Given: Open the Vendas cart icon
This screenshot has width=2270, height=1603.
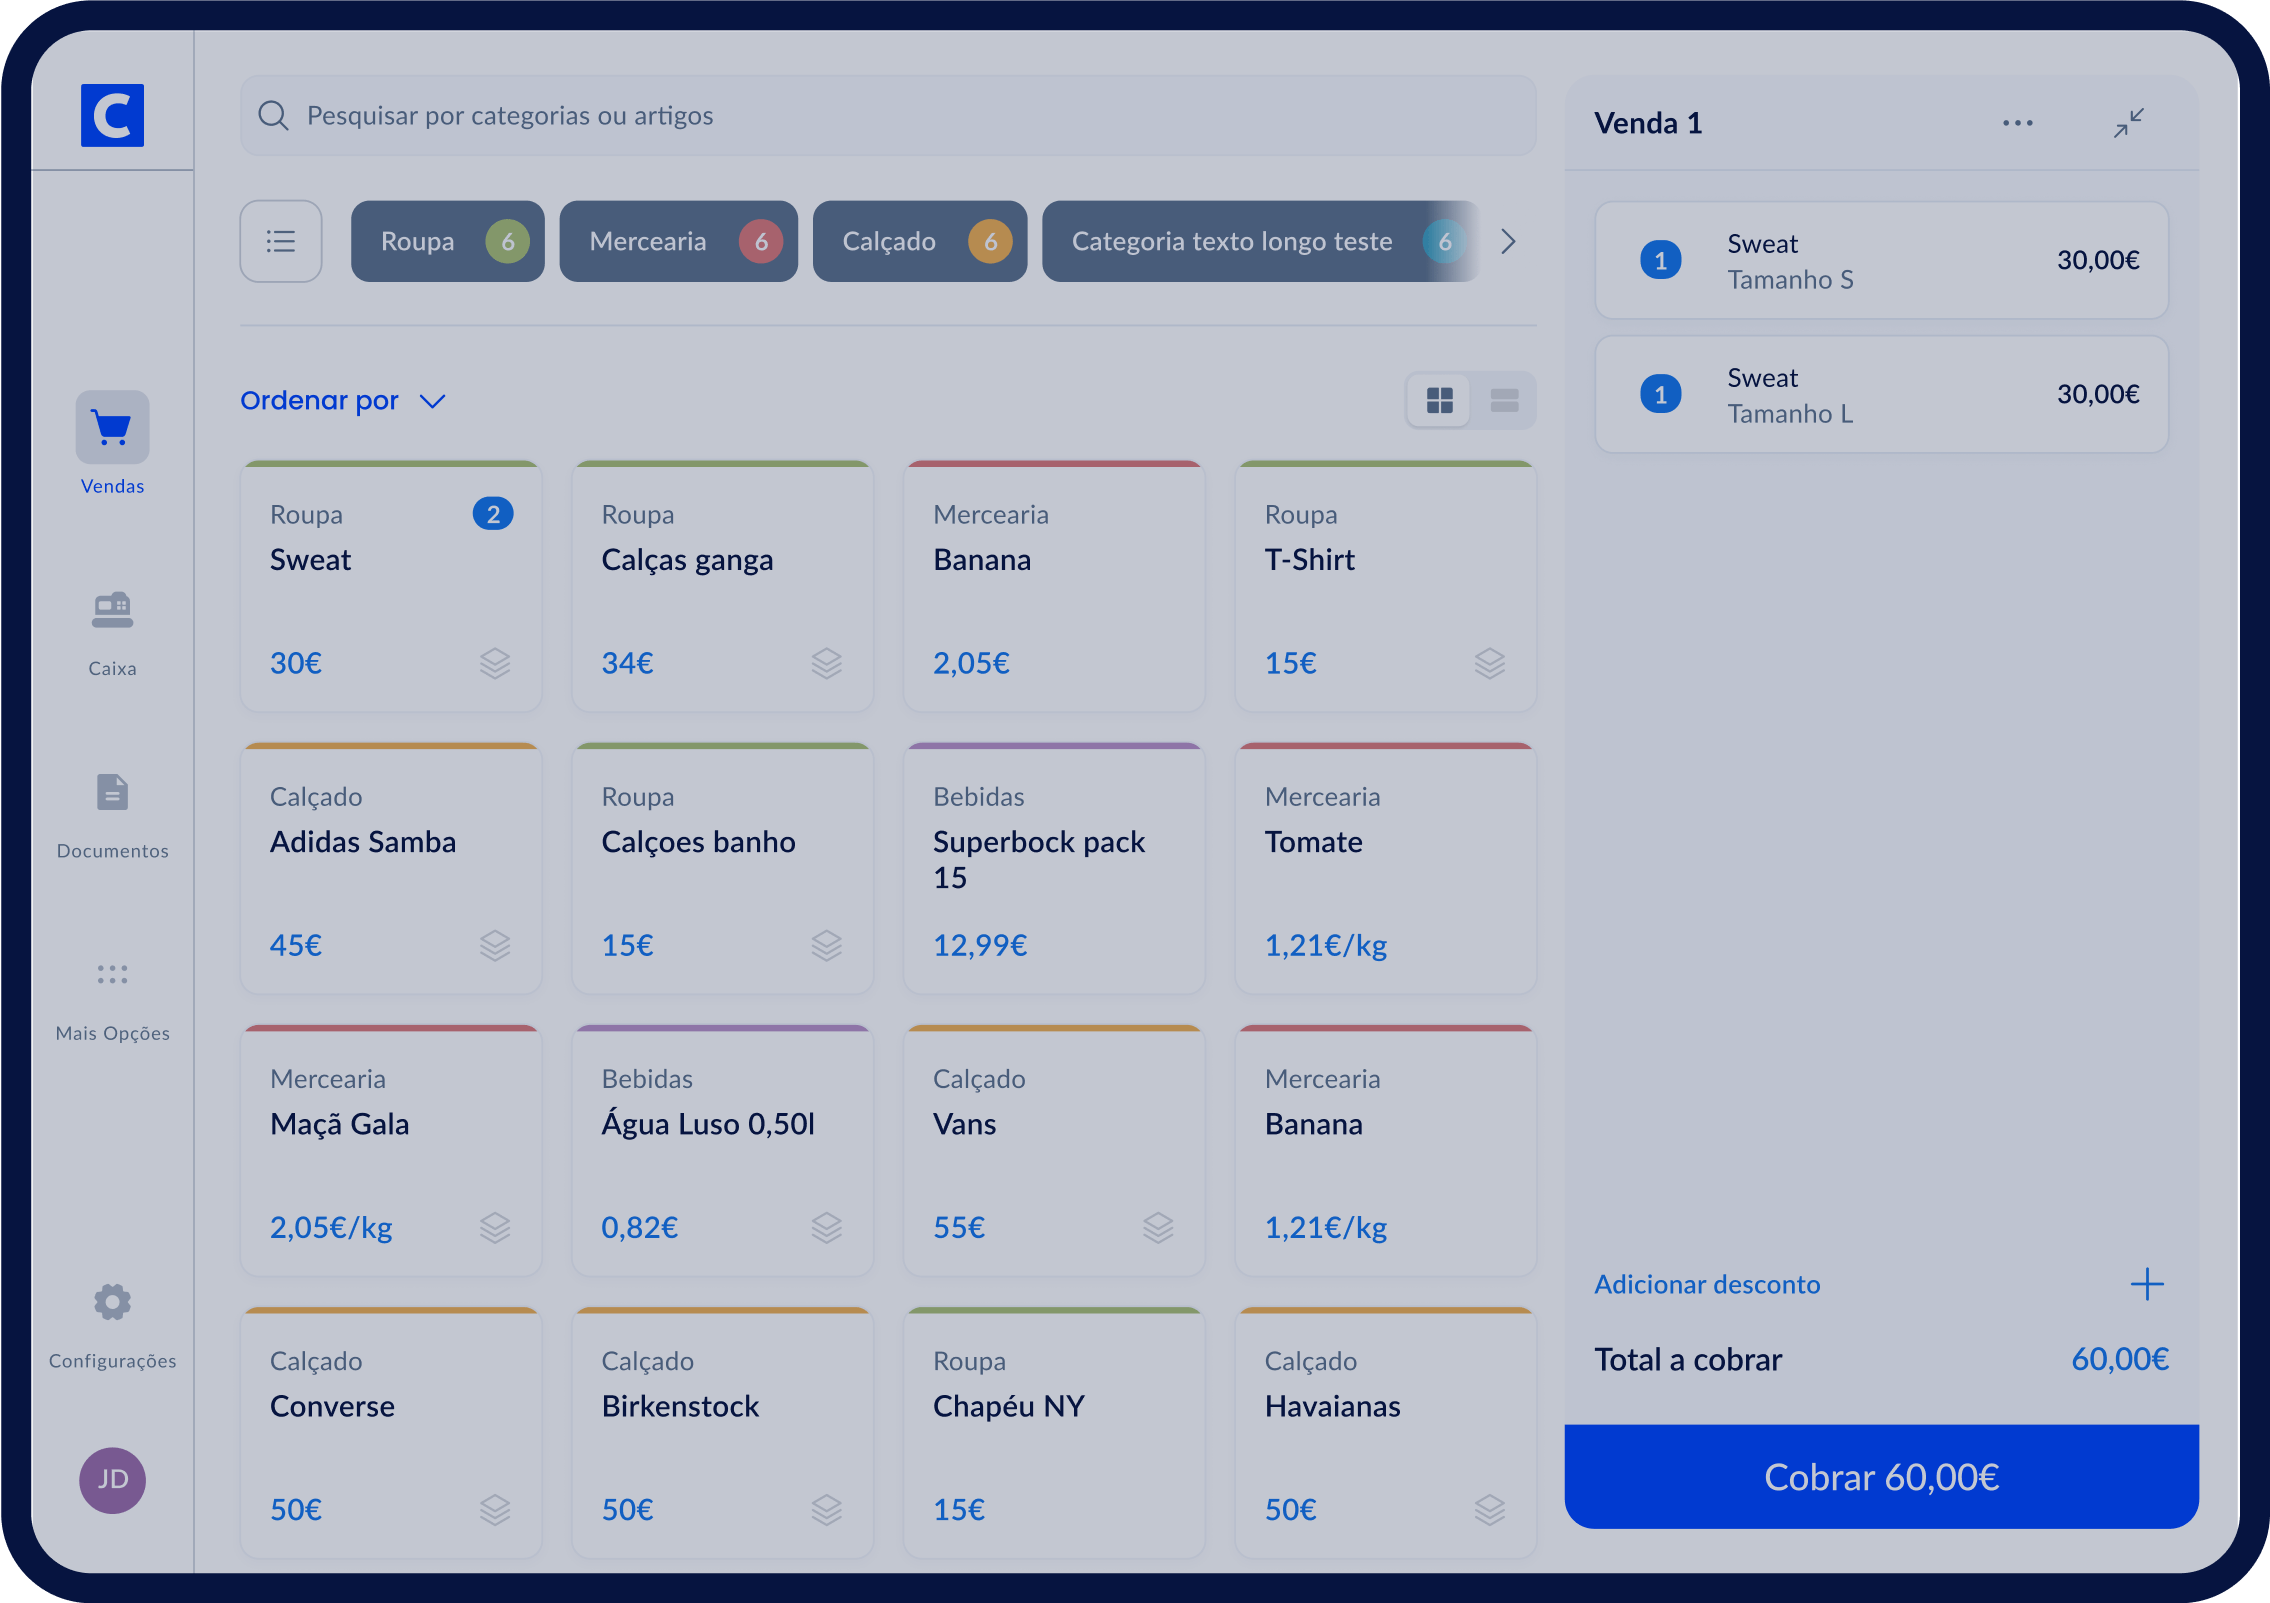Looking at the screenshot, I should click(112, 427).
